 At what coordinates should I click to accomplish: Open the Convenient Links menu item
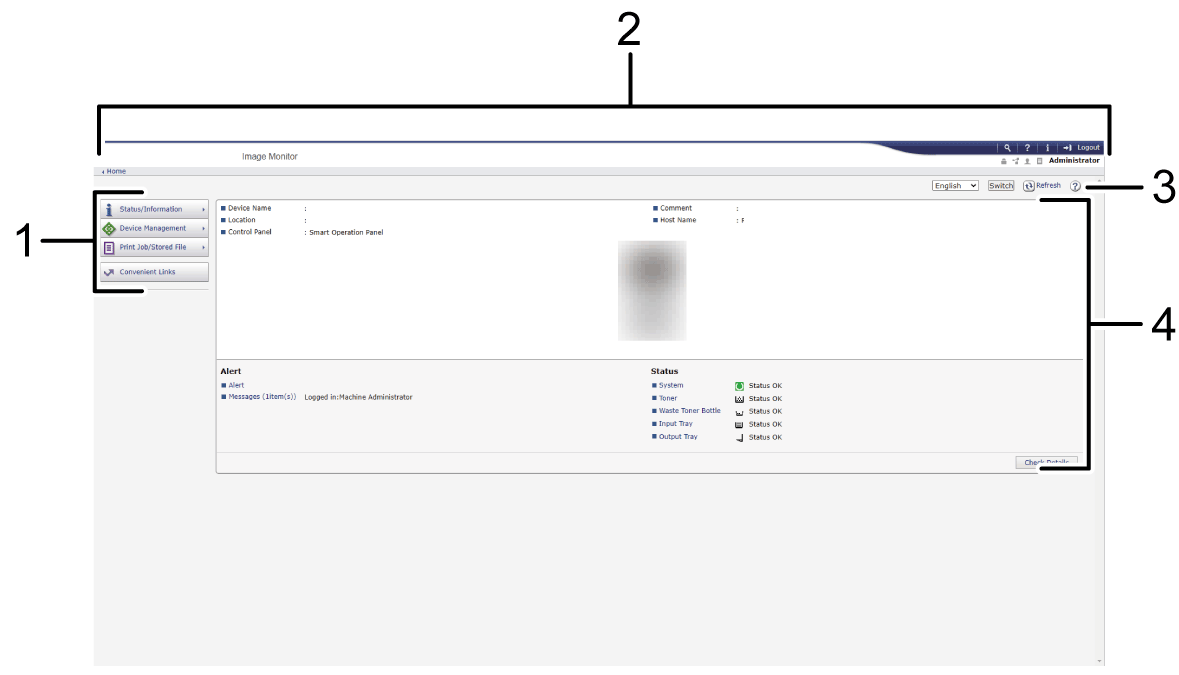(154, 272)
